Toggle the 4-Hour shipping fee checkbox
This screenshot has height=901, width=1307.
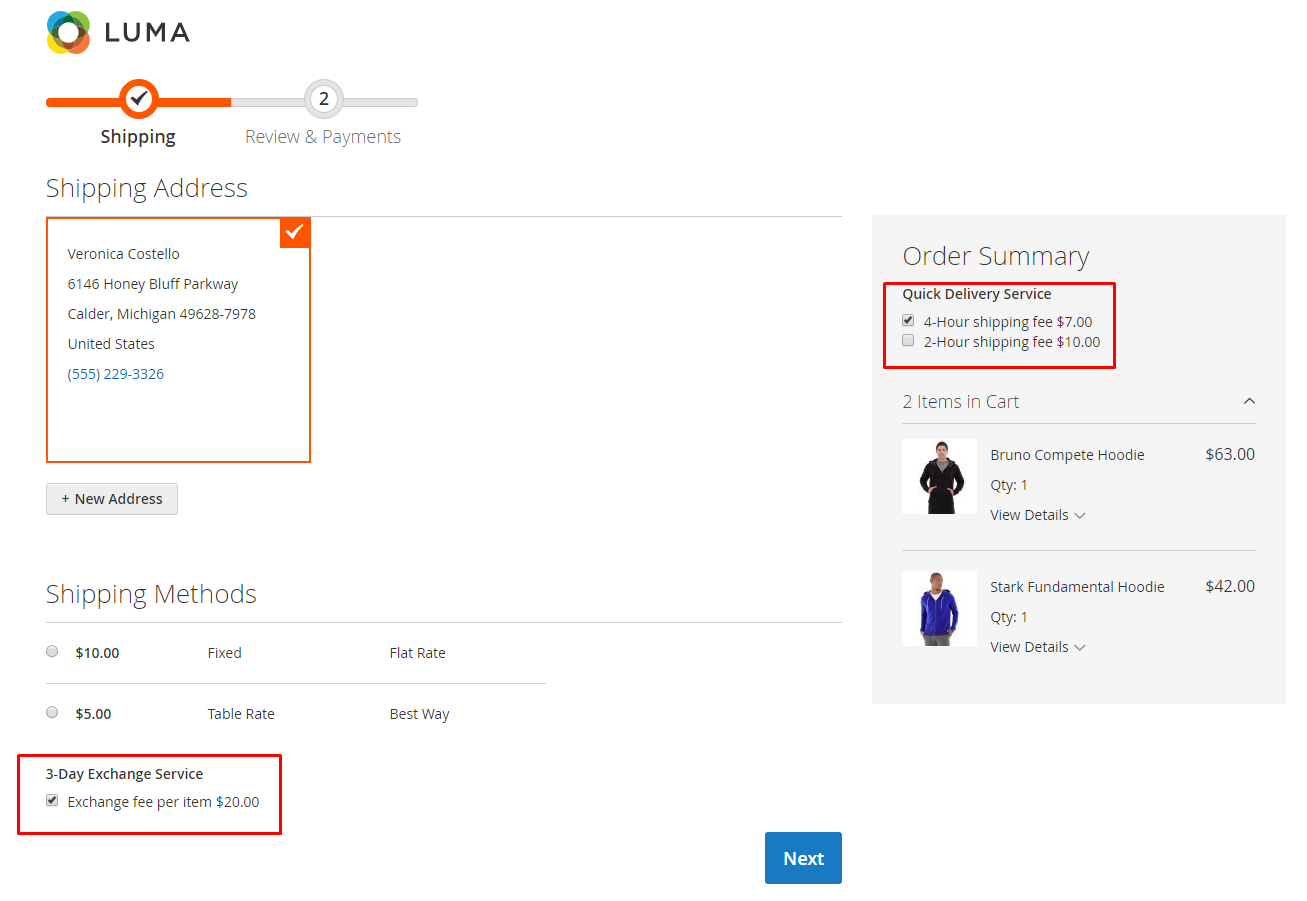point(908,321)
